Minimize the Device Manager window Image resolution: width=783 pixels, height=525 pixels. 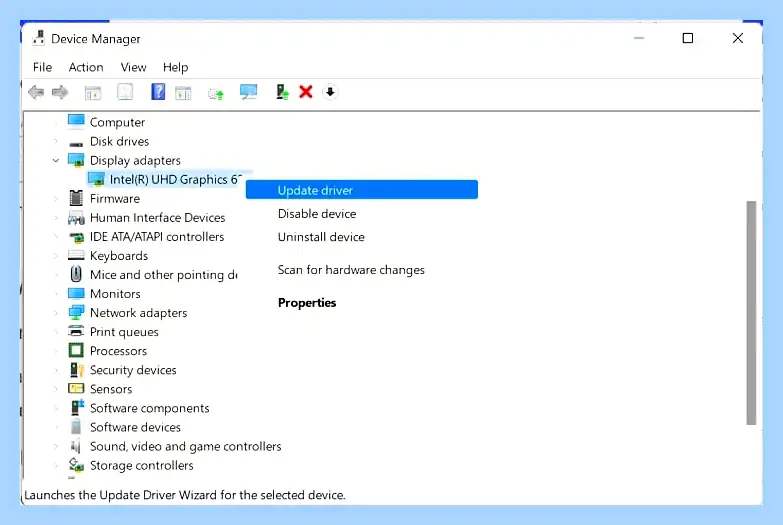639,38
